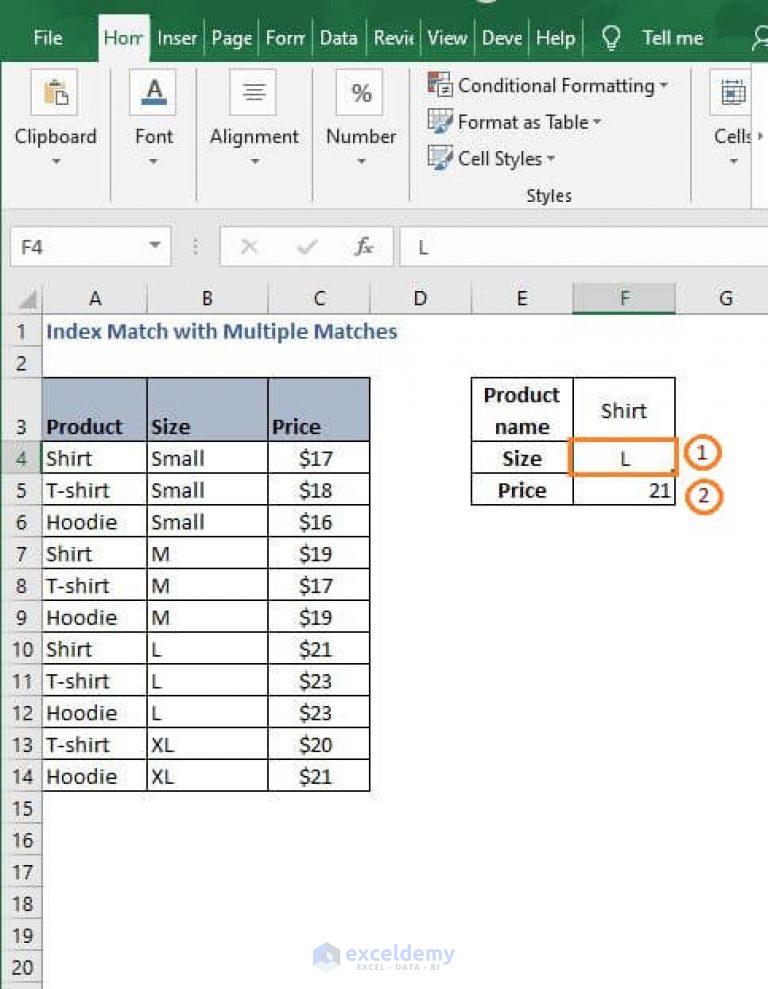Open the Clipboard paste icon
Viewport: 768px width, 989px height.
point(54,93)
